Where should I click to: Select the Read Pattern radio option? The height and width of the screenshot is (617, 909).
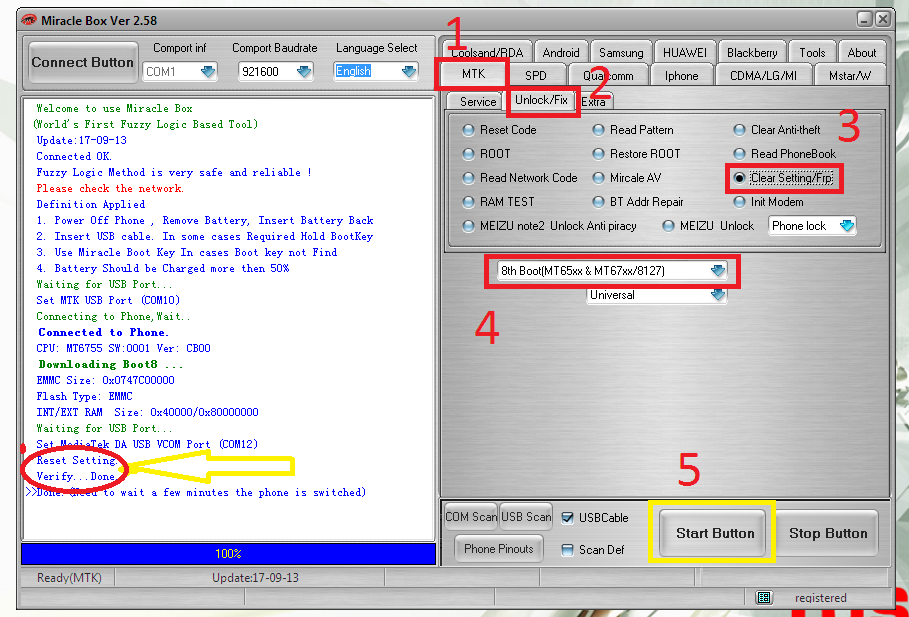click(632, 130)
